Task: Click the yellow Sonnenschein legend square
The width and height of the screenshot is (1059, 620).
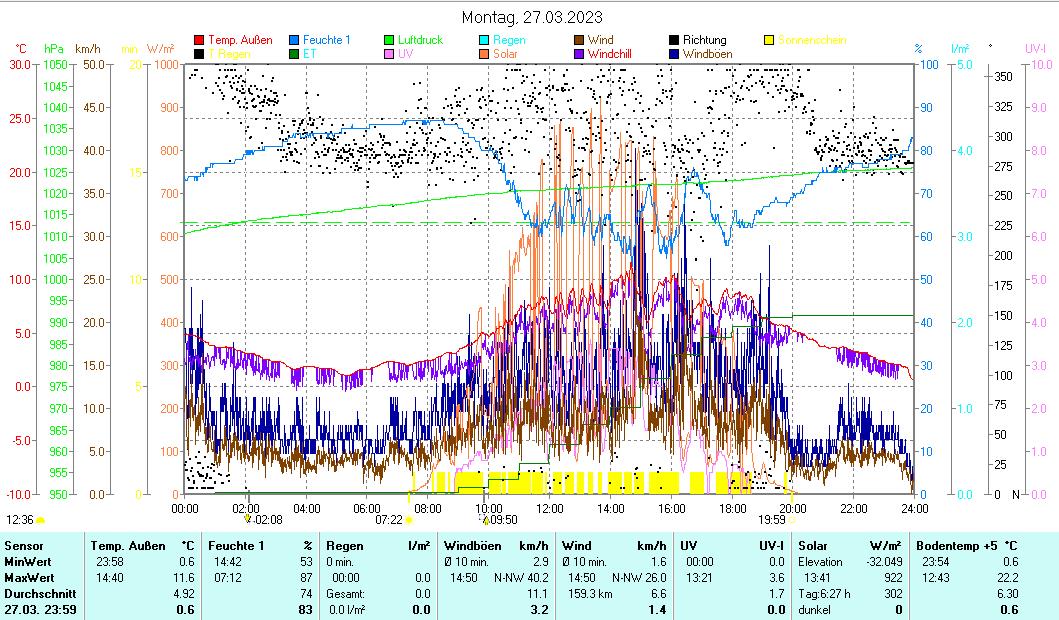Action: click(770, 41)
